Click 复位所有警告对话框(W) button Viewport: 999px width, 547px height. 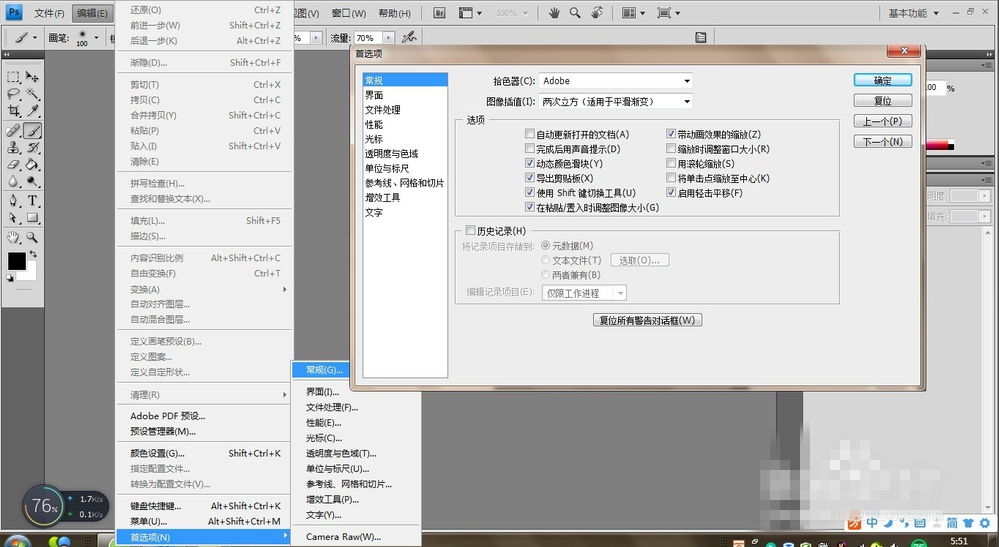(x=647, y=320)
